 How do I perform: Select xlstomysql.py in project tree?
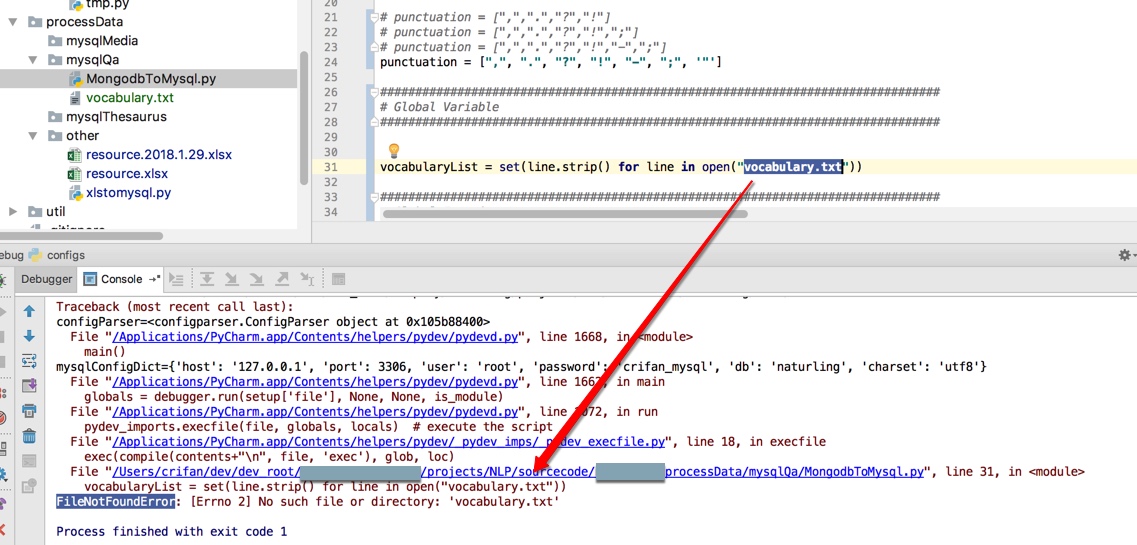coord(128,193)
